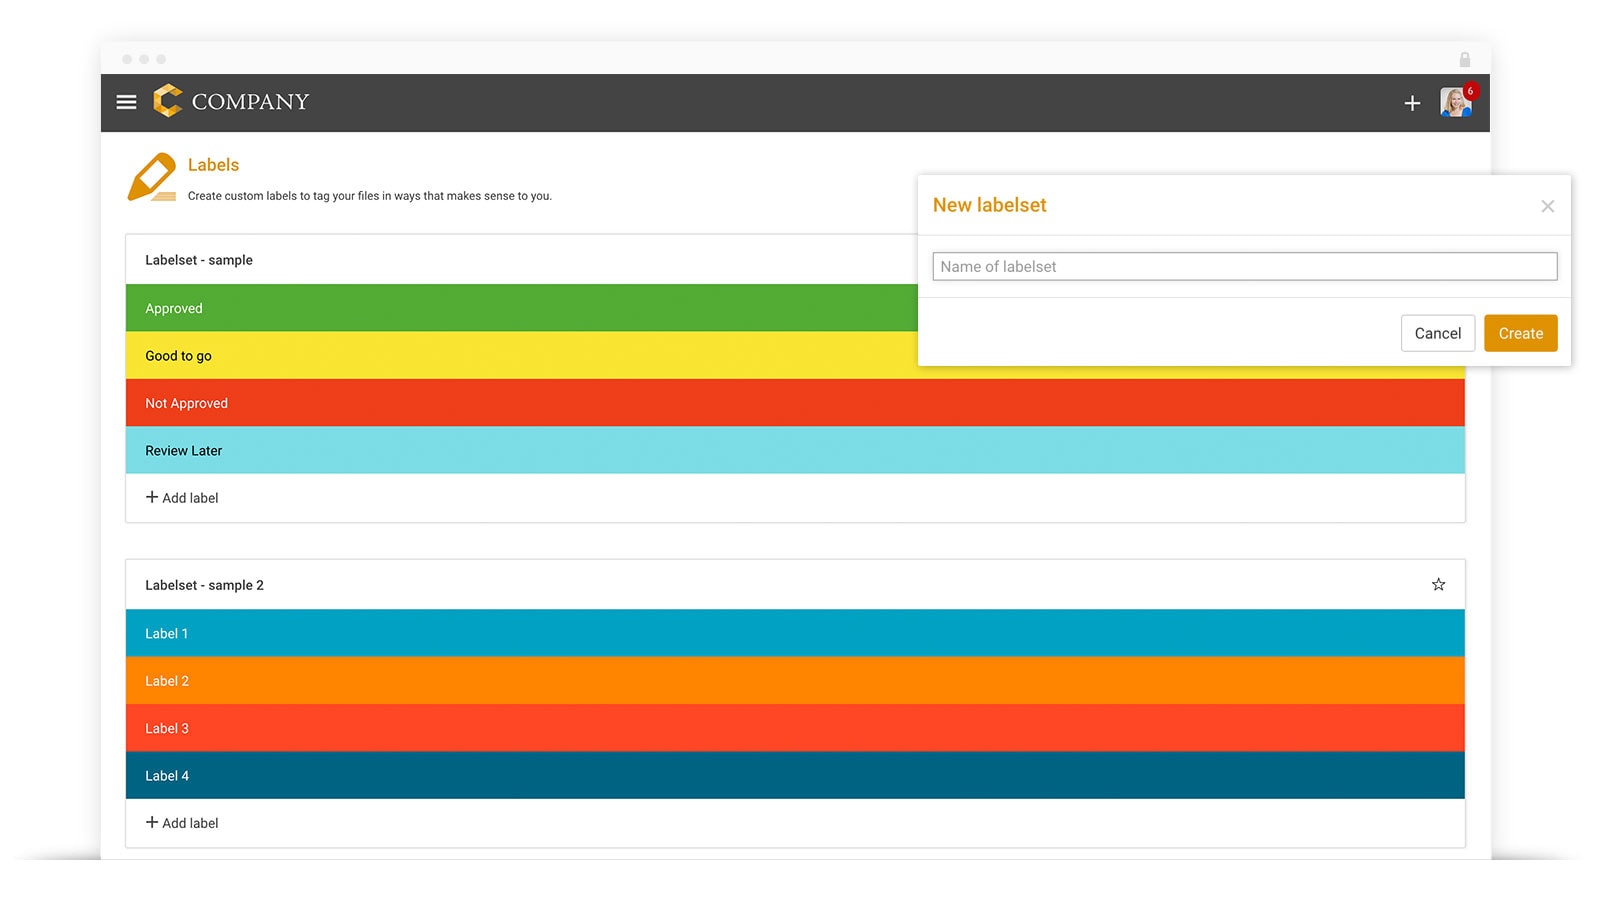
Task: Open the user profile avatar
Action: [x=1455, y=102]
